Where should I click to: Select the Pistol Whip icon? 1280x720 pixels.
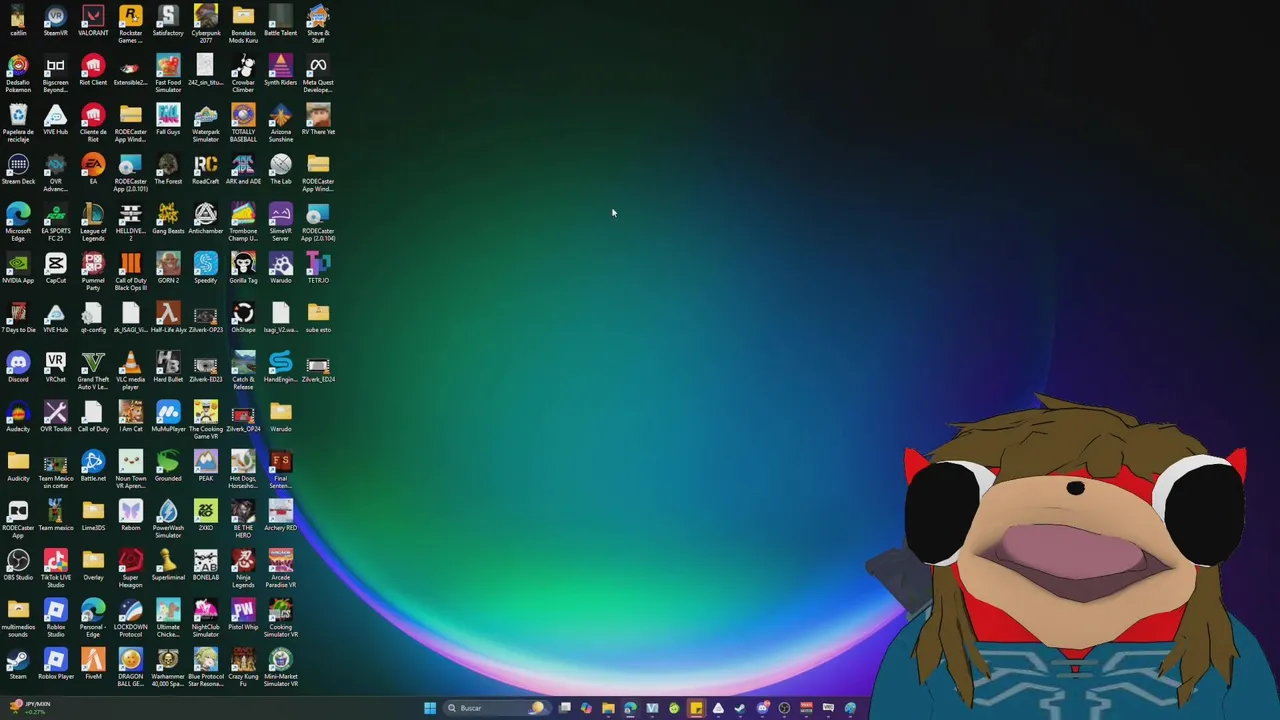(243, 615)
